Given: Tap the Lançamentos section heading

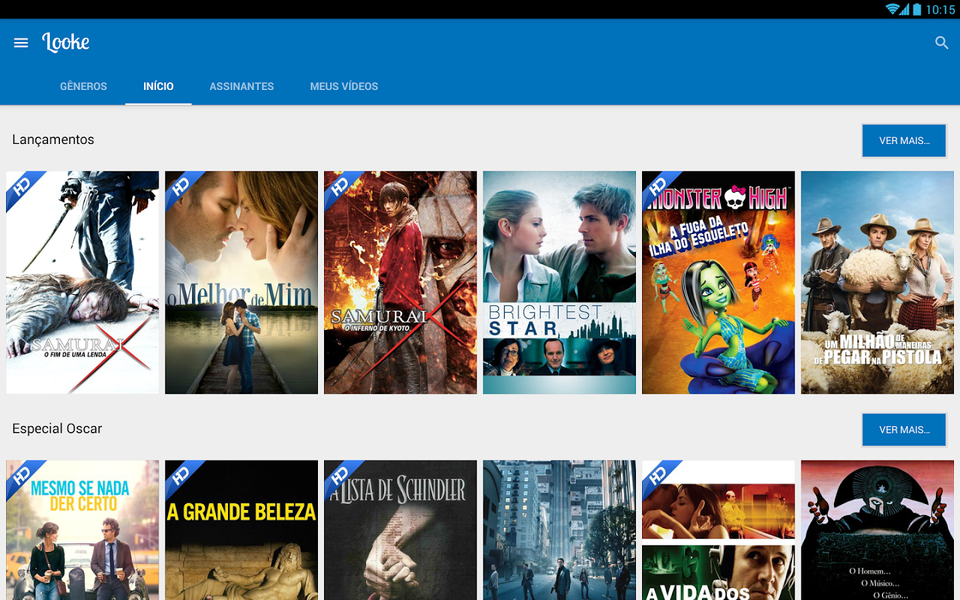Looking at the screenshot, I should point(53,140).
